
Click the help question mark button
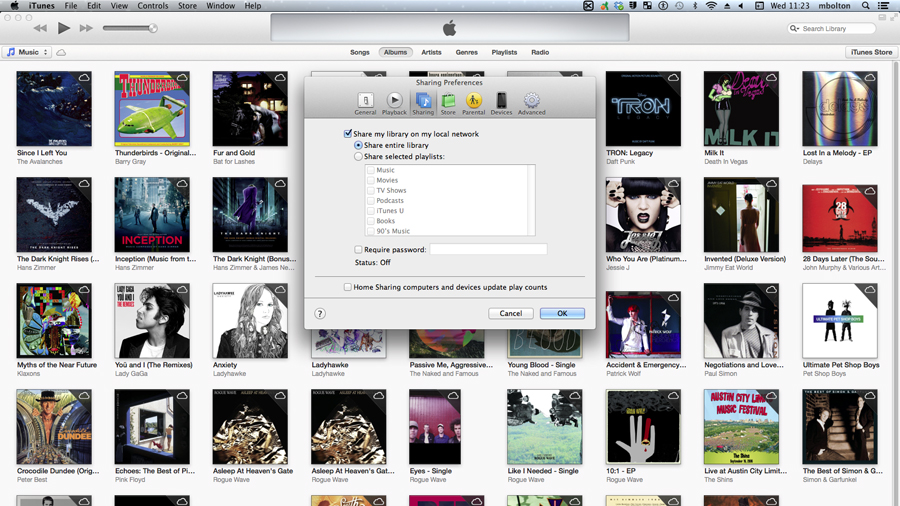(x=320, y=313)
